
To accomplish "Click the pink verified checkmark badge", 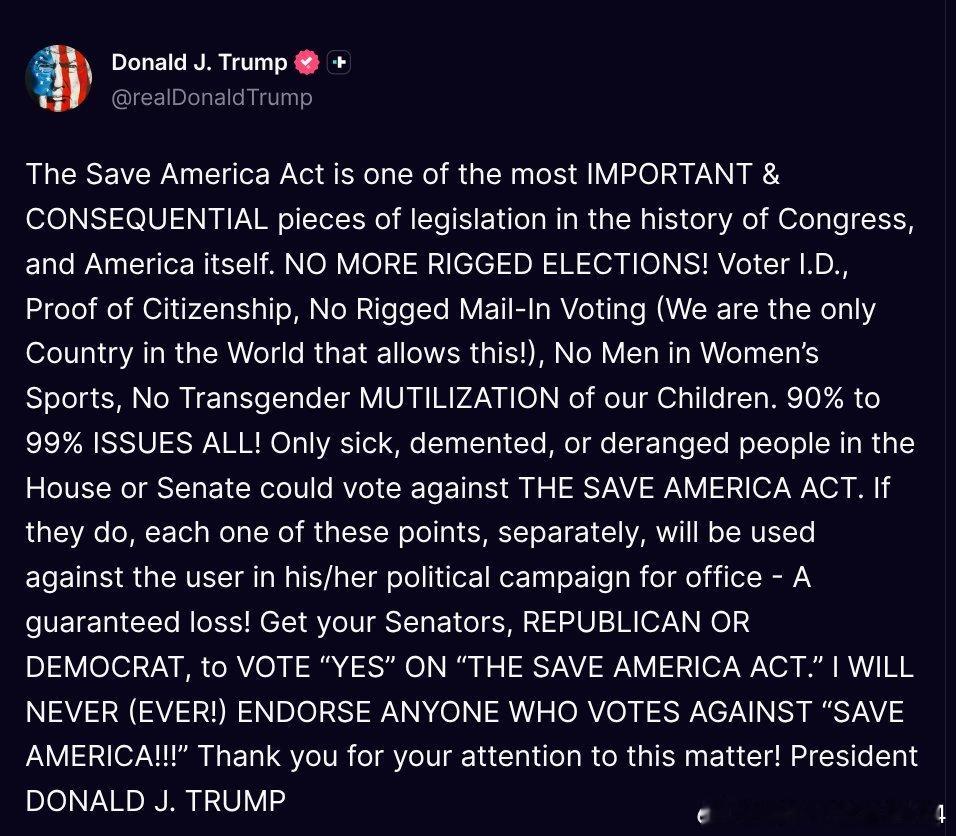I will click(307, 62).
